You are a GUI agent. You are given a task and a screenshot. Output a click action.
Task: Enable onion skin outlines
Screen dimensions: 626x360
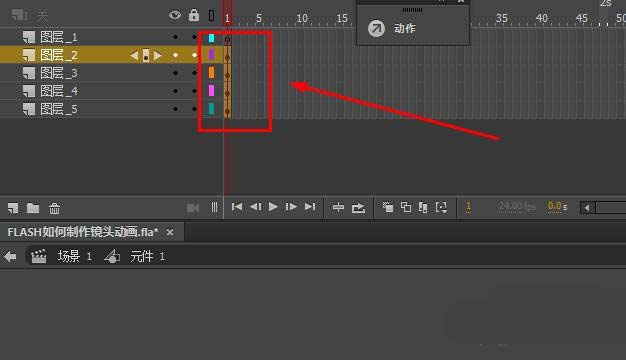click(406, 207)
